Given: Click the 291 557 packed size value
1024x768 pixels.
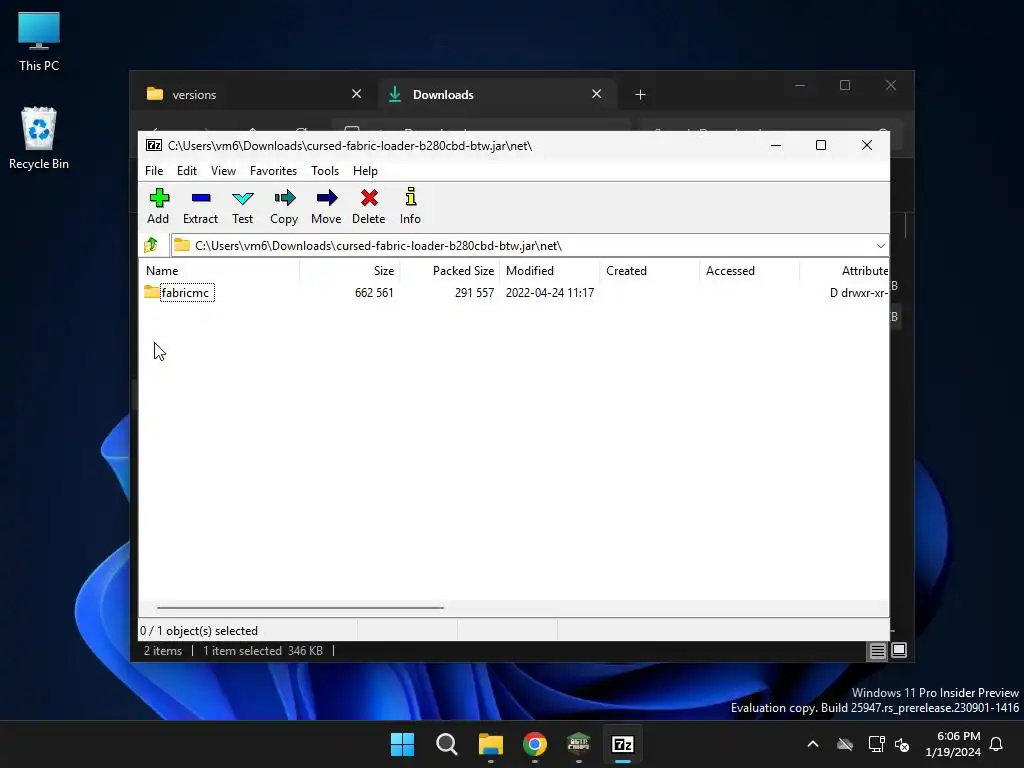Looking at the screenshot, I should pos(474,293).
